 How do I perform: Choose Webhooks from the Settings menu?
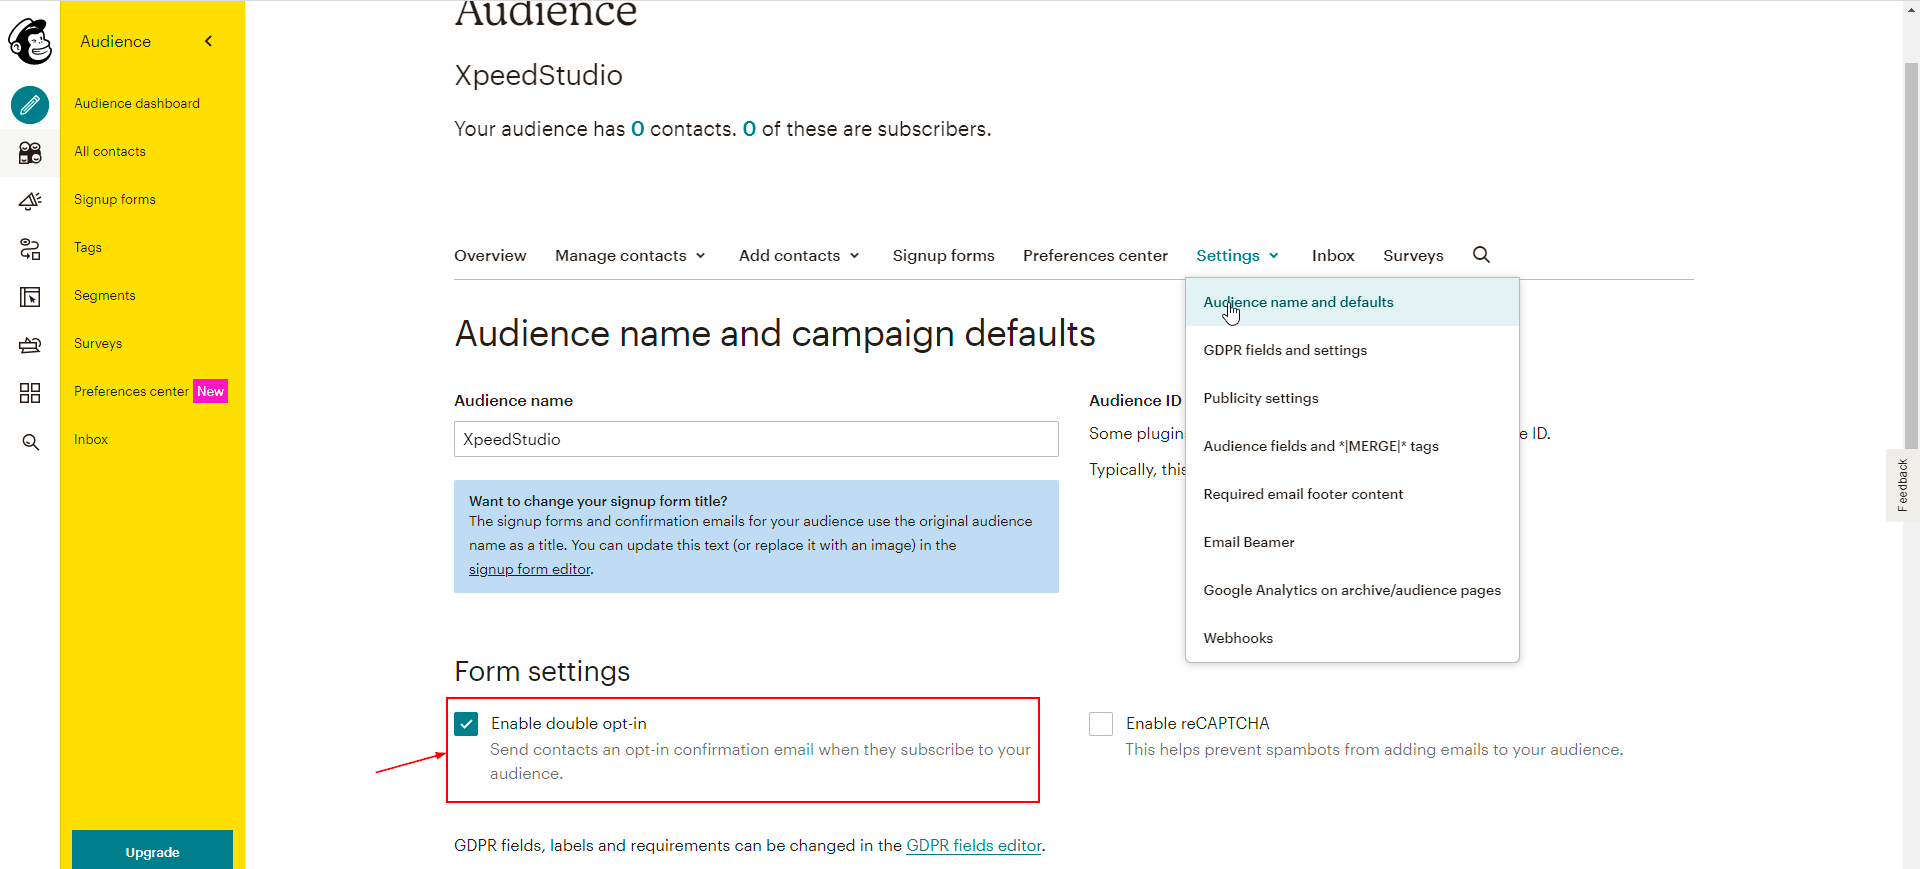[x=1238, y=638]
